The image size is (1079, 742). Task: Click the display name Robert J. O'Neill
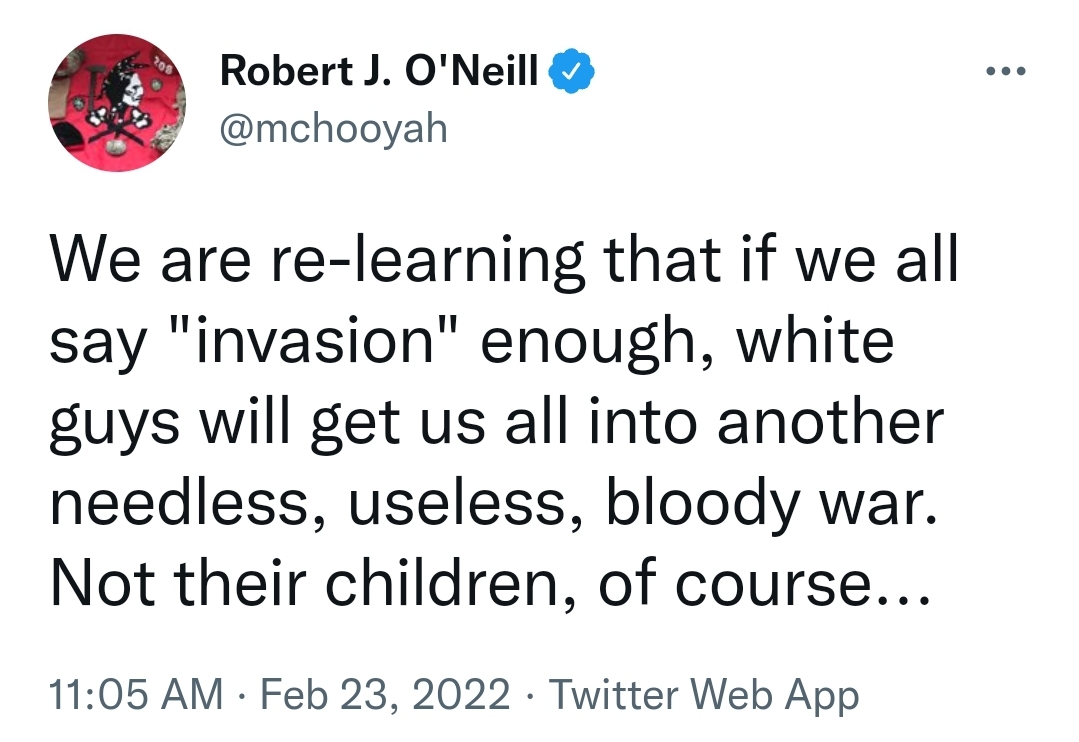(x=380, y=72)
